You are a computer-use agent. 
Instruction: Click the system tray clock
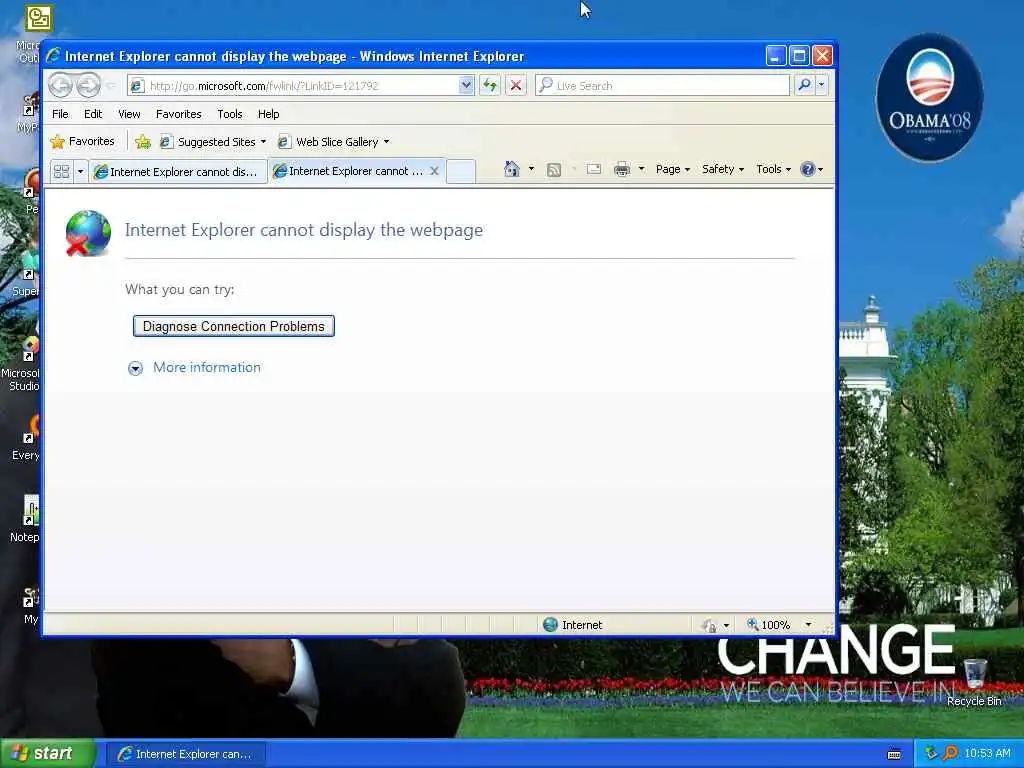[x=987, y=754]
